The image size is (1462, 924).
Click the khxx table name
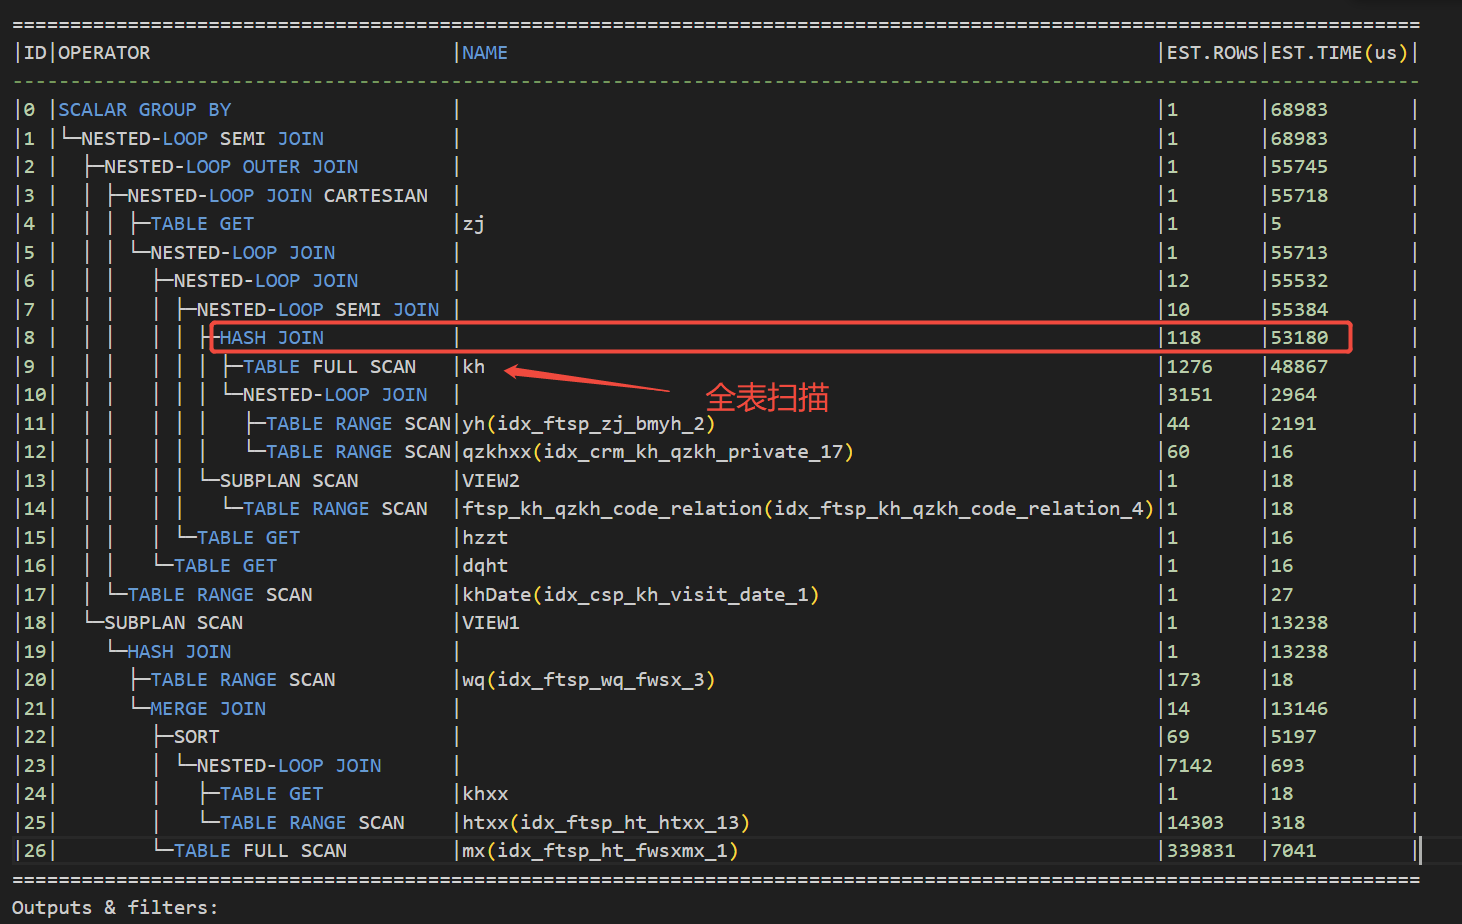tap(485, 794)
